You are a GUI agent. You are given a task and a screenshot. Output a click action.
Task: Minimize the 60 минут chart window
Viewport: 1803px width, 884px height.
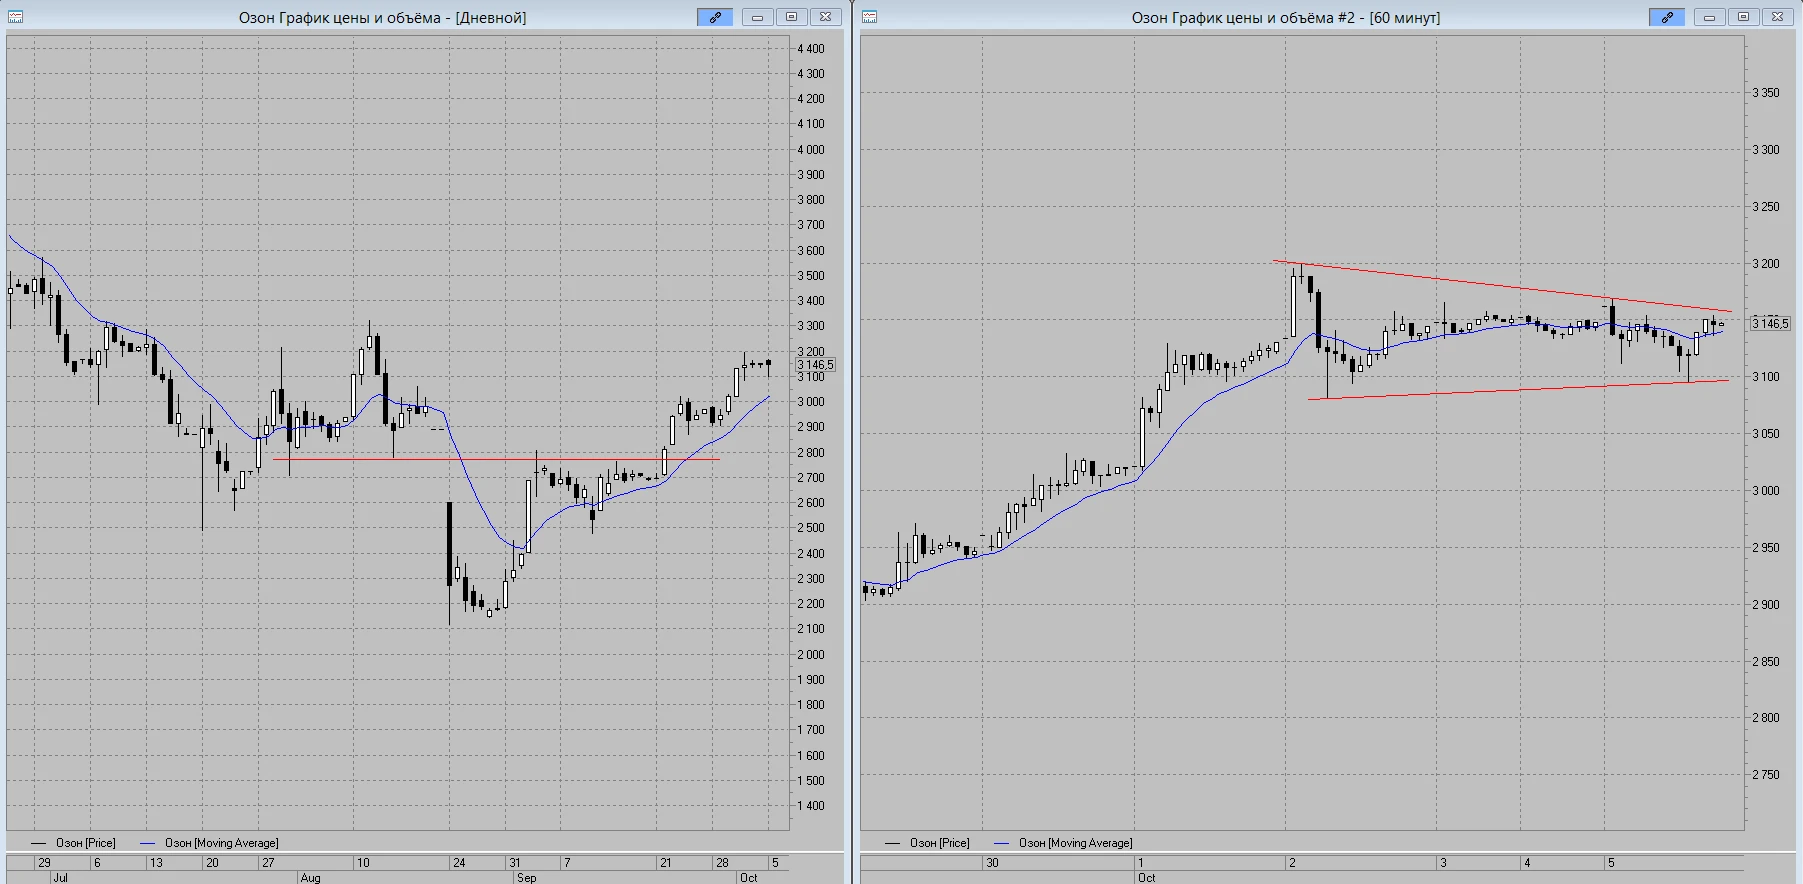(x=1709, y=17)
